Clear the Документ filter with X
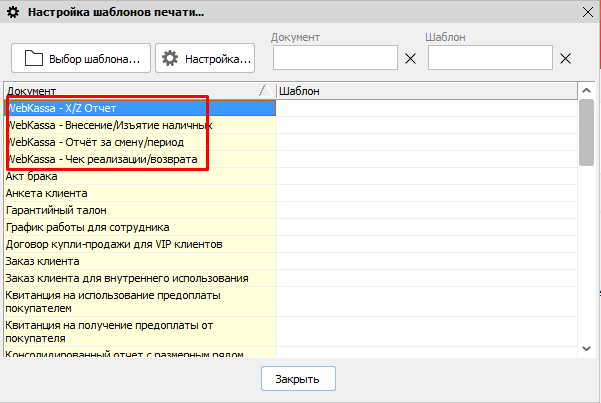 411,59
